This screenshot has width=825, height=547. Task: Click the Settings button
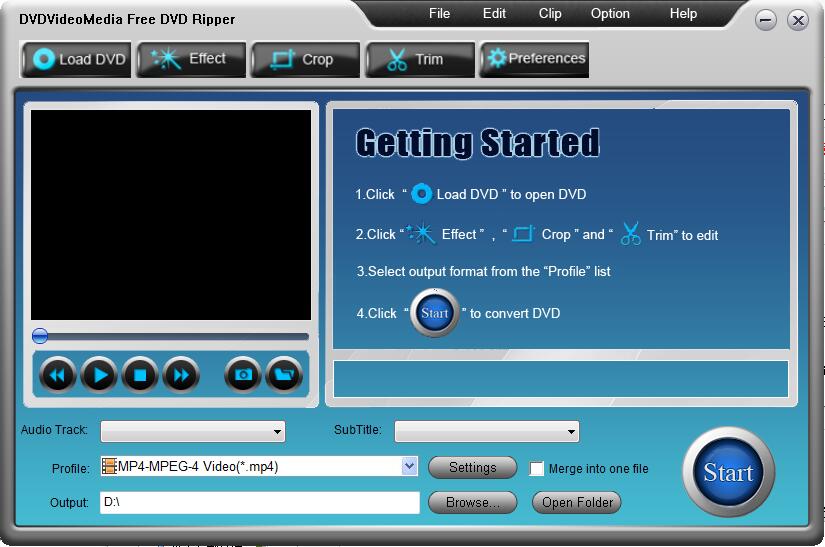pyautogui.click(x=472, y=468)
